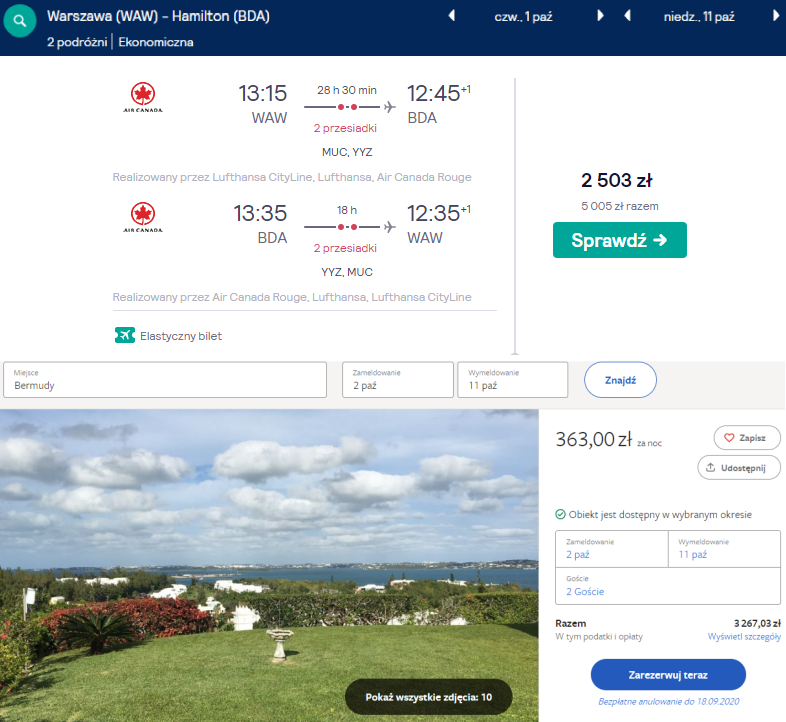
Task: Save listing with the Zapisz heart button
Action: (x=746, y=438)
